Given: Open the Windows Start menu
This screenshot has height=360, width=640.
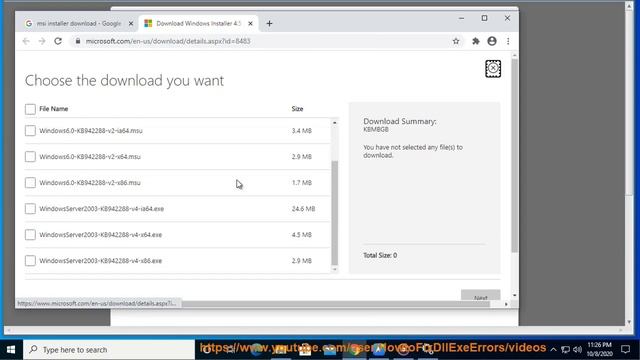Looking at the screenshot, I should (11, 350).
